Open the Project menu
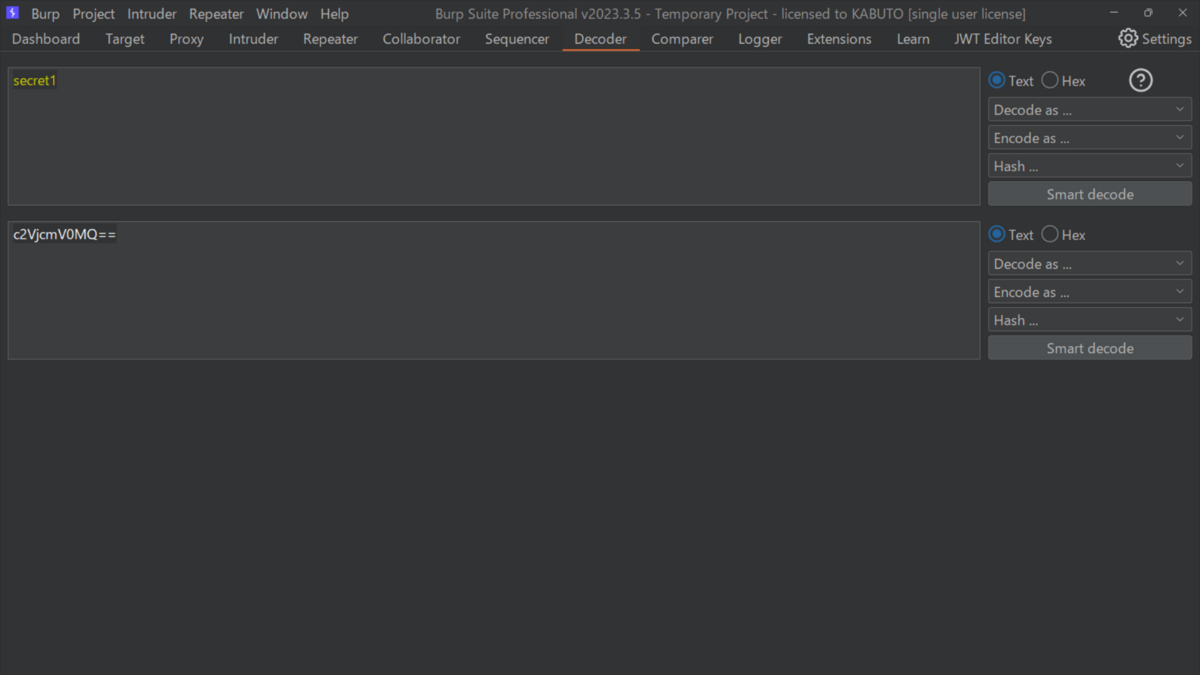The width and height of the screenshot is (1200, 675). (x=94, y=14)
